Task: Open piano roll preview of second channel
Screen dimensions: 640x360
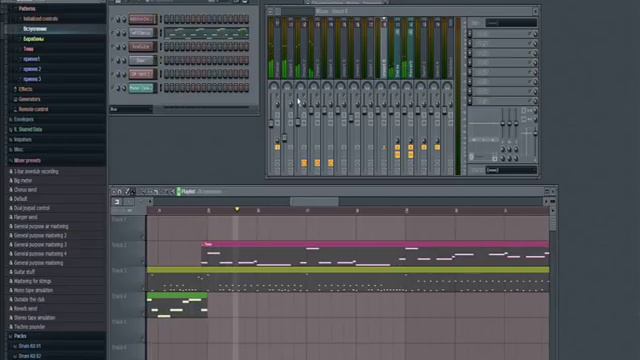Action: 206,33
